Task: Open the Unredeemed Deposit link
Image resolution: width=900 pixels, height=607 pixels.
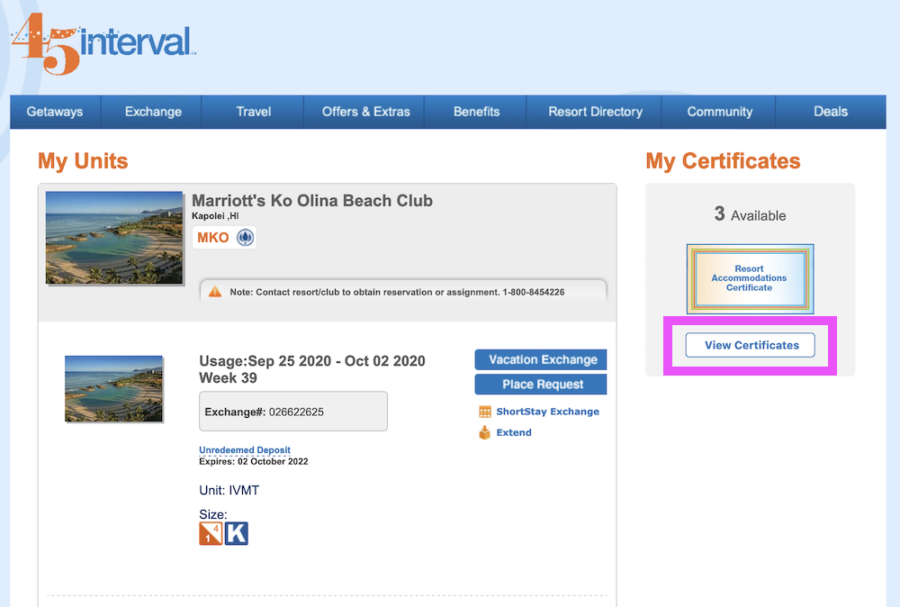Action: 245,451
